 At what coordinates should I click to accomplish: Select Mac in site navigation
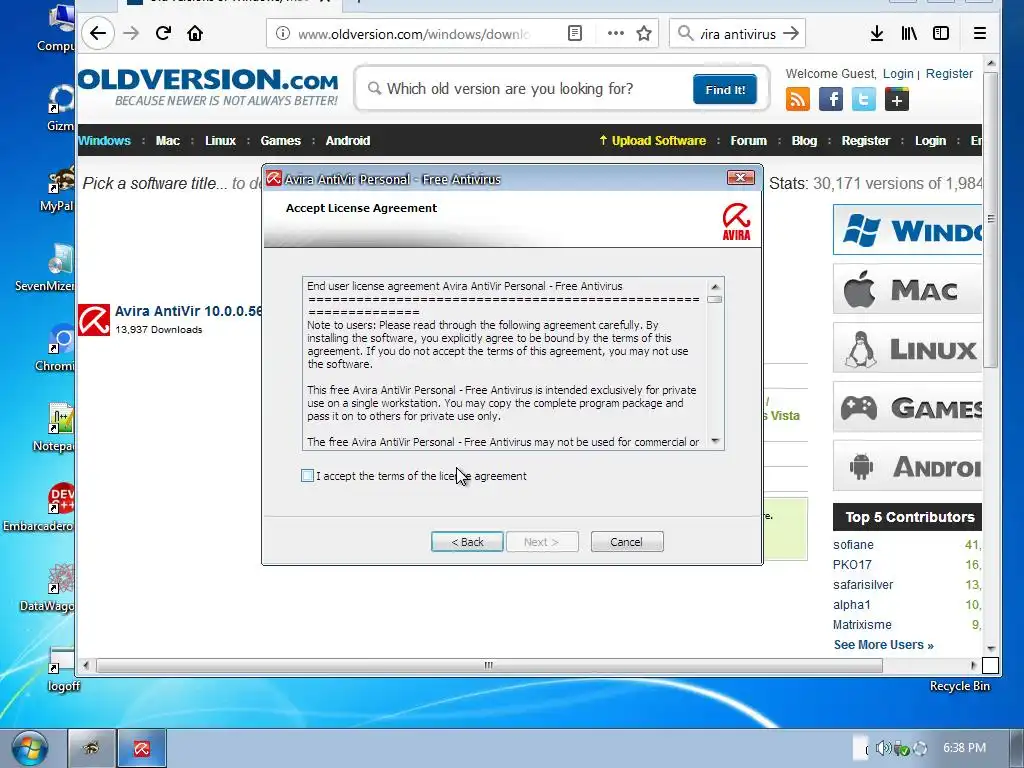click(x=168, y=140)
